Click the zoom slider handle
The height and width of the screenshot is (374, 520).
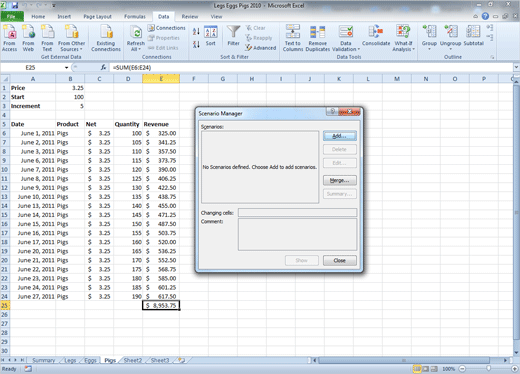pyautogui.click(x=488, y=369)
